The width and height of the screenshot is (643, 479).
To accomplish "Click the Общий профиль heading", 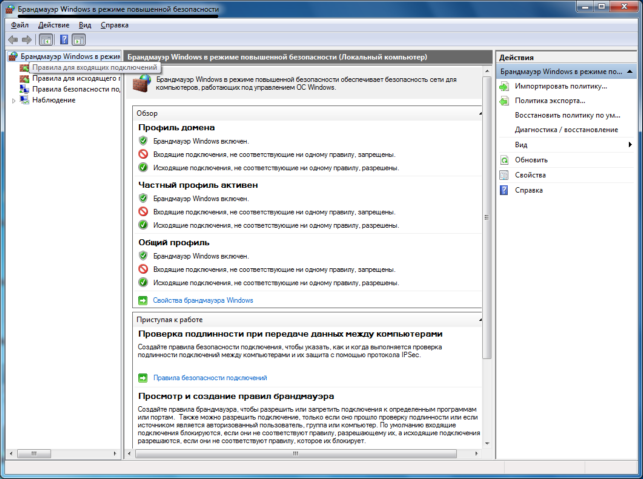I will point(174,242).
